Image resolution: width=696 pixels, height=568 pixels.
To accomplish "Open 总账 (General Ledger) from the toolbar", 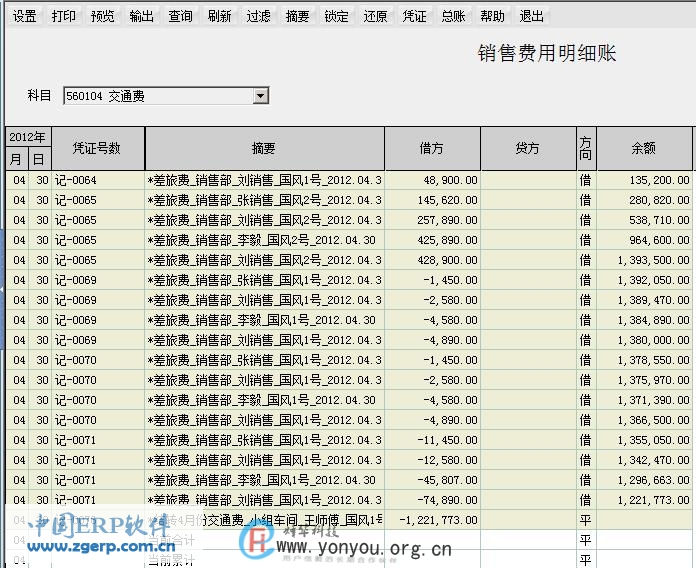I will point(453,16).
